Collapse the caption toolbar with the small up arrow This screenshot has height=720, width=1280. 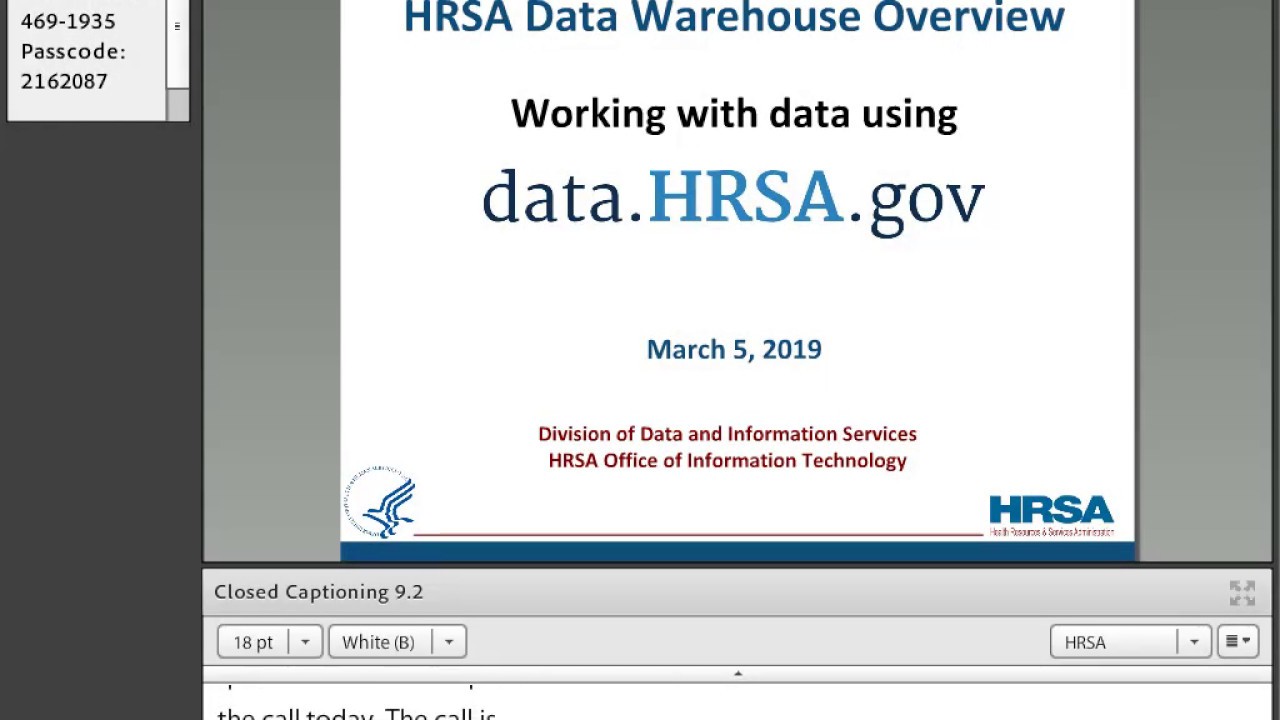738,674
